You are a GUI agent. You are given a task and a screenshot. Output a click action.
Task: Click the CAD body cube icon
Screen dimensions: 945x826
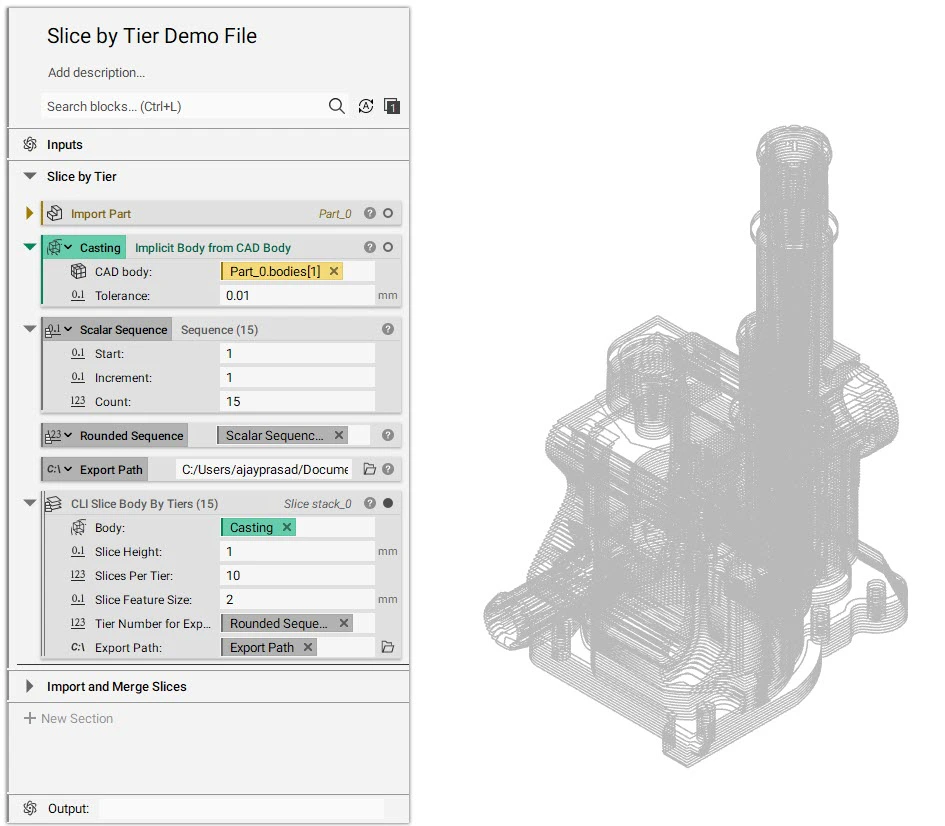click(x=78, y=271)
